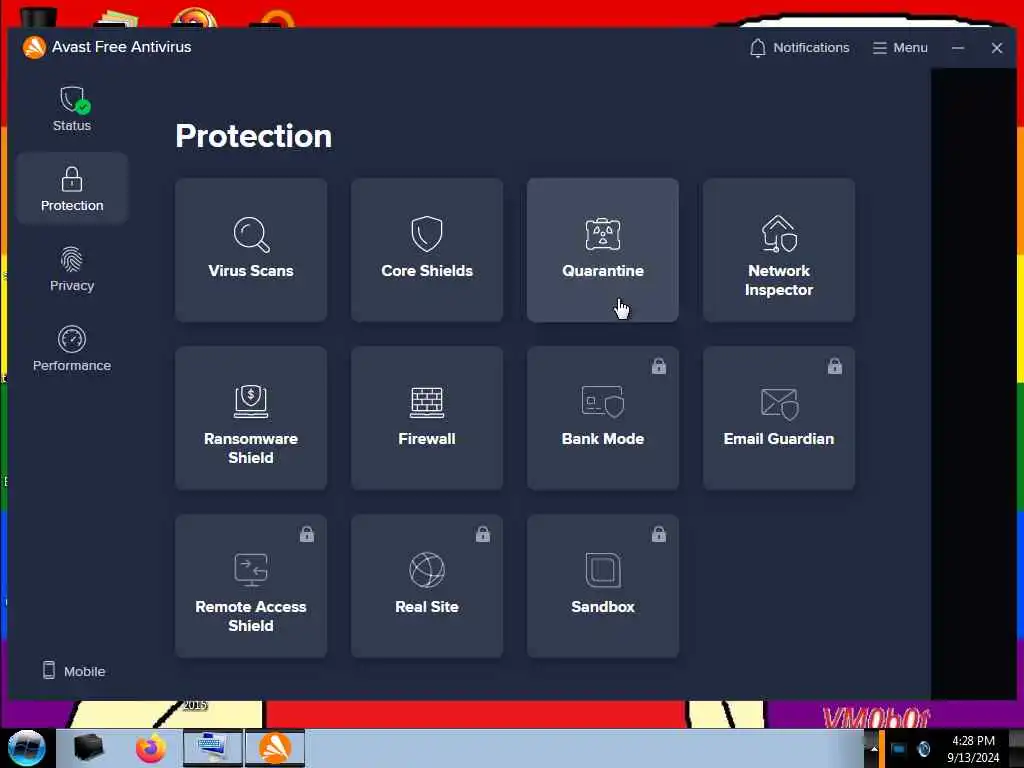Click the lock badge on Sandbox

click(659, 534)
